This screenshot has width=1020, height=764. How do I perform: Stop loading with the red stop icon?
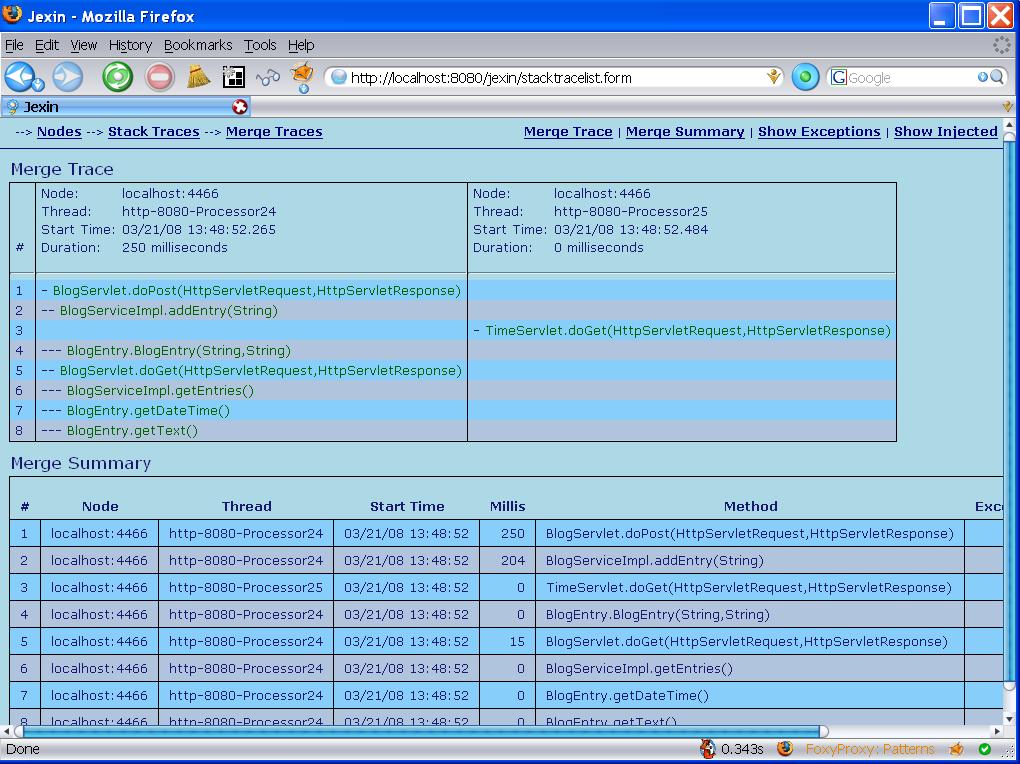(159, 77)
